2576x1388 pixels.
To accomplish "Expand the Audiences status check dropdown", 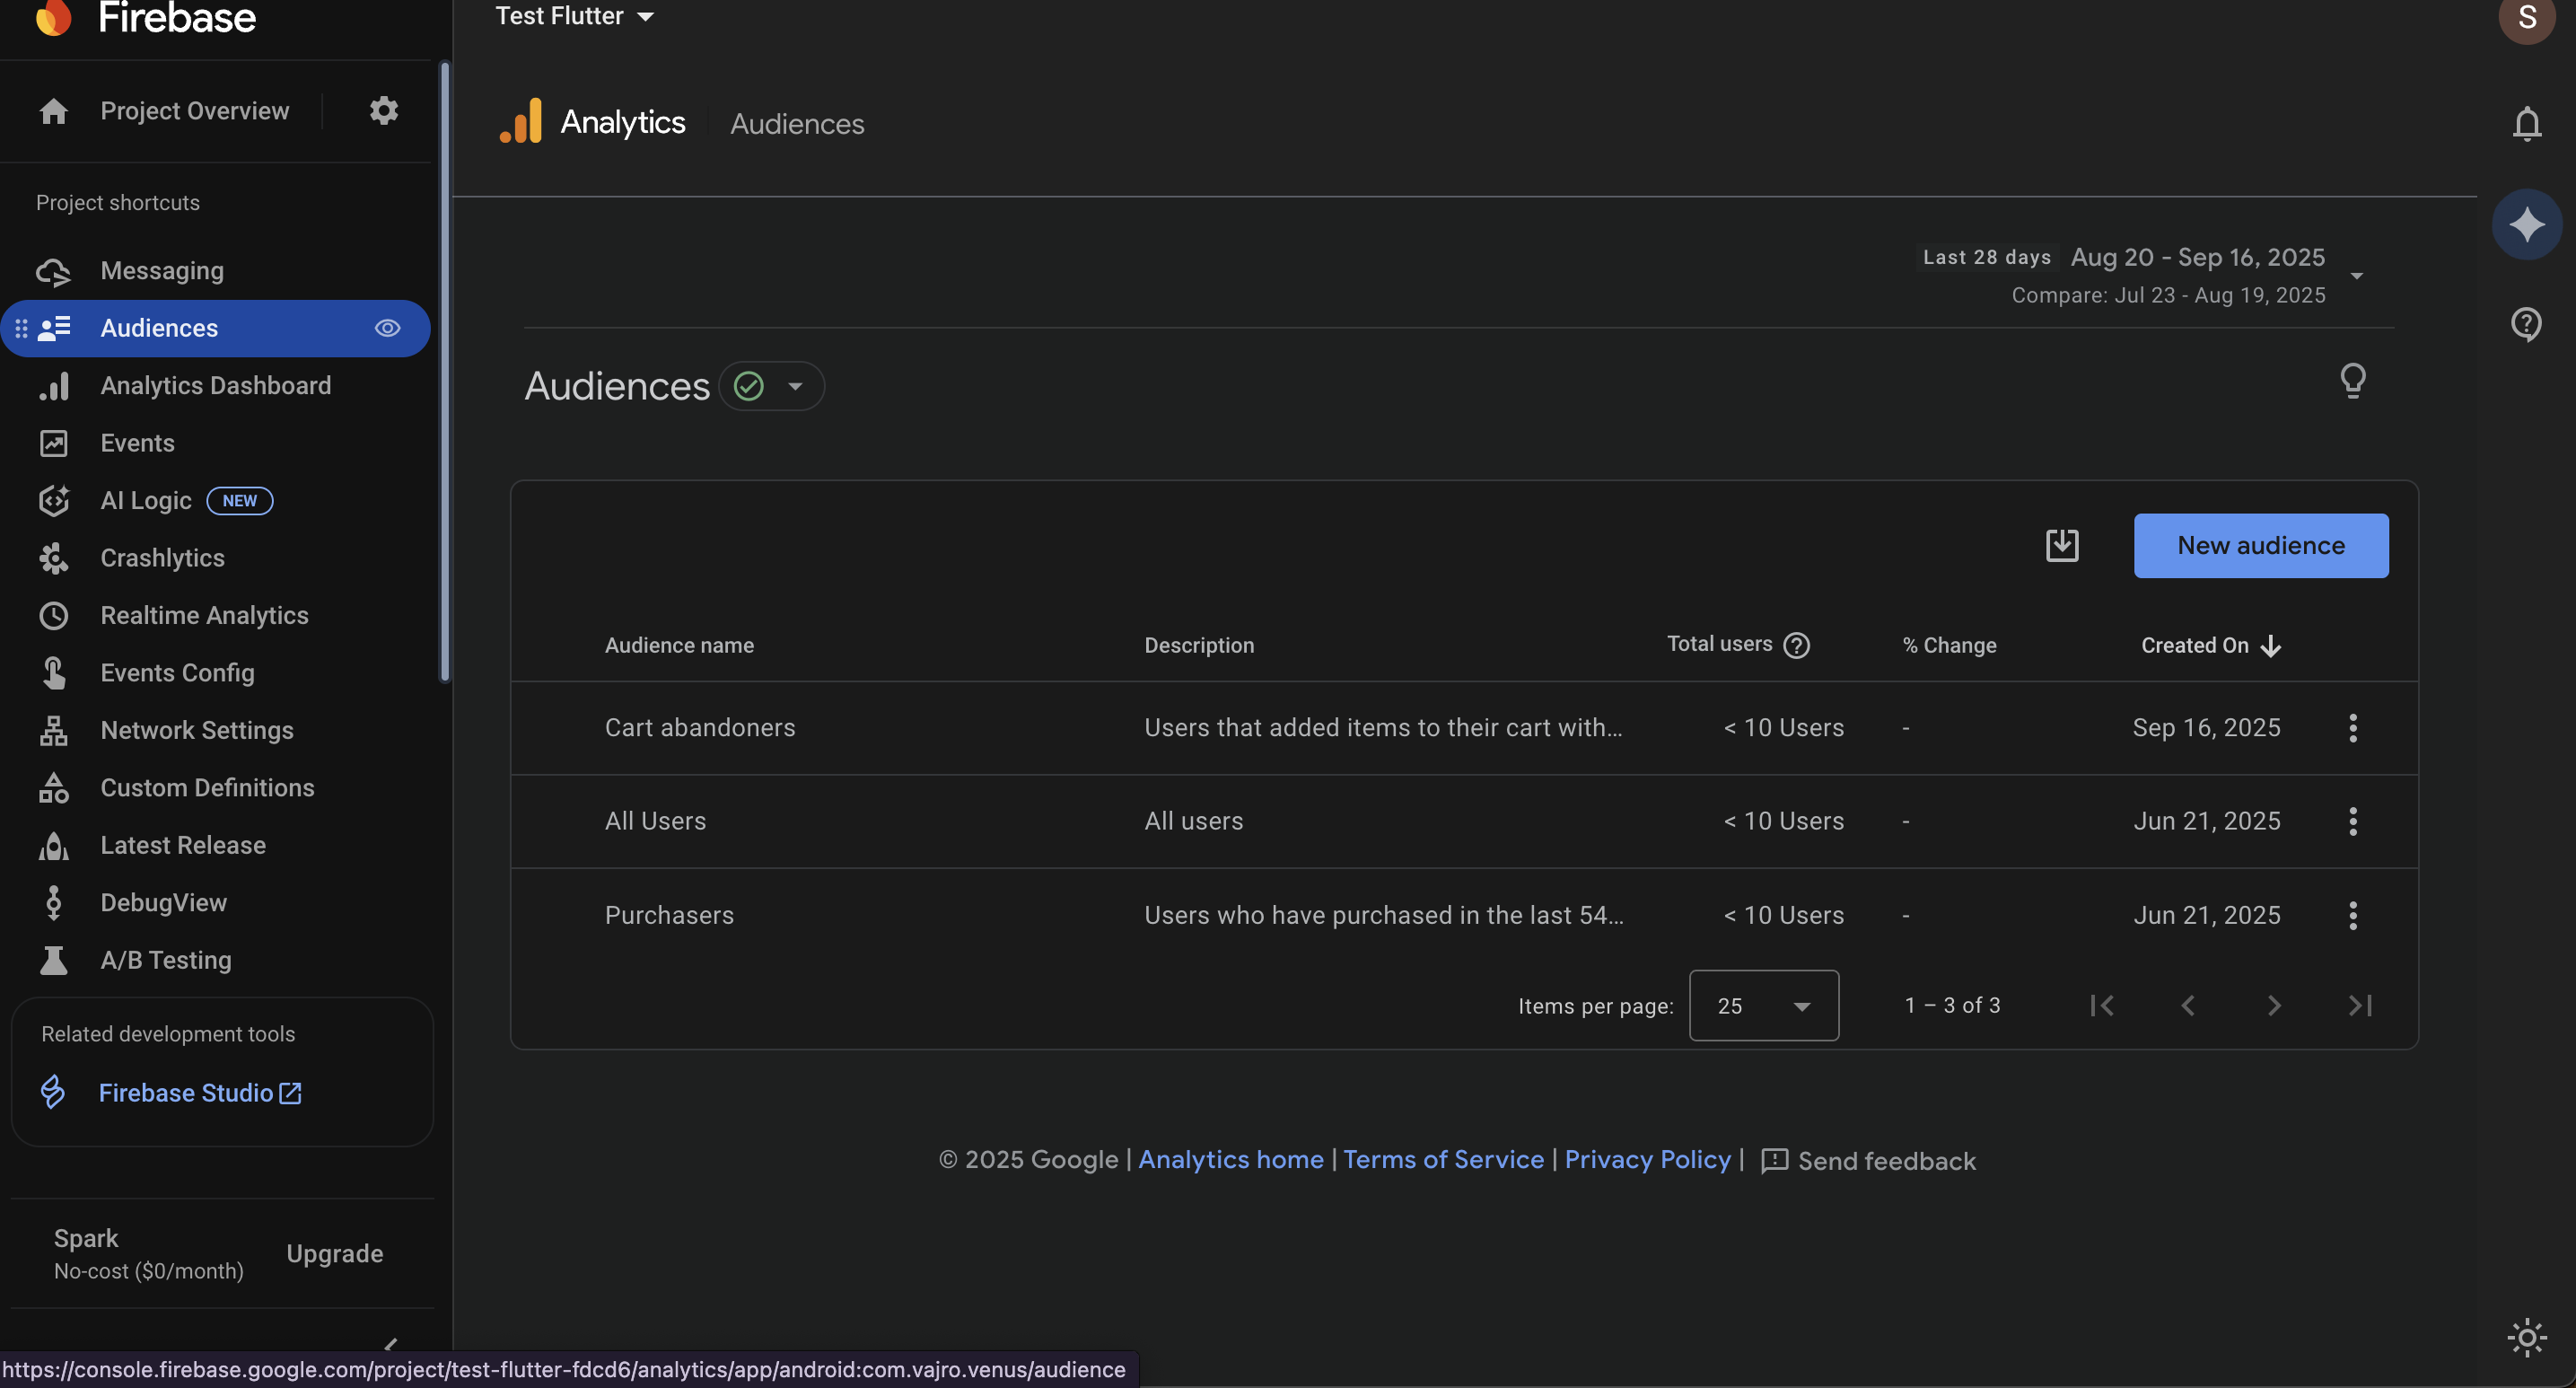I will tap(795, 386).
